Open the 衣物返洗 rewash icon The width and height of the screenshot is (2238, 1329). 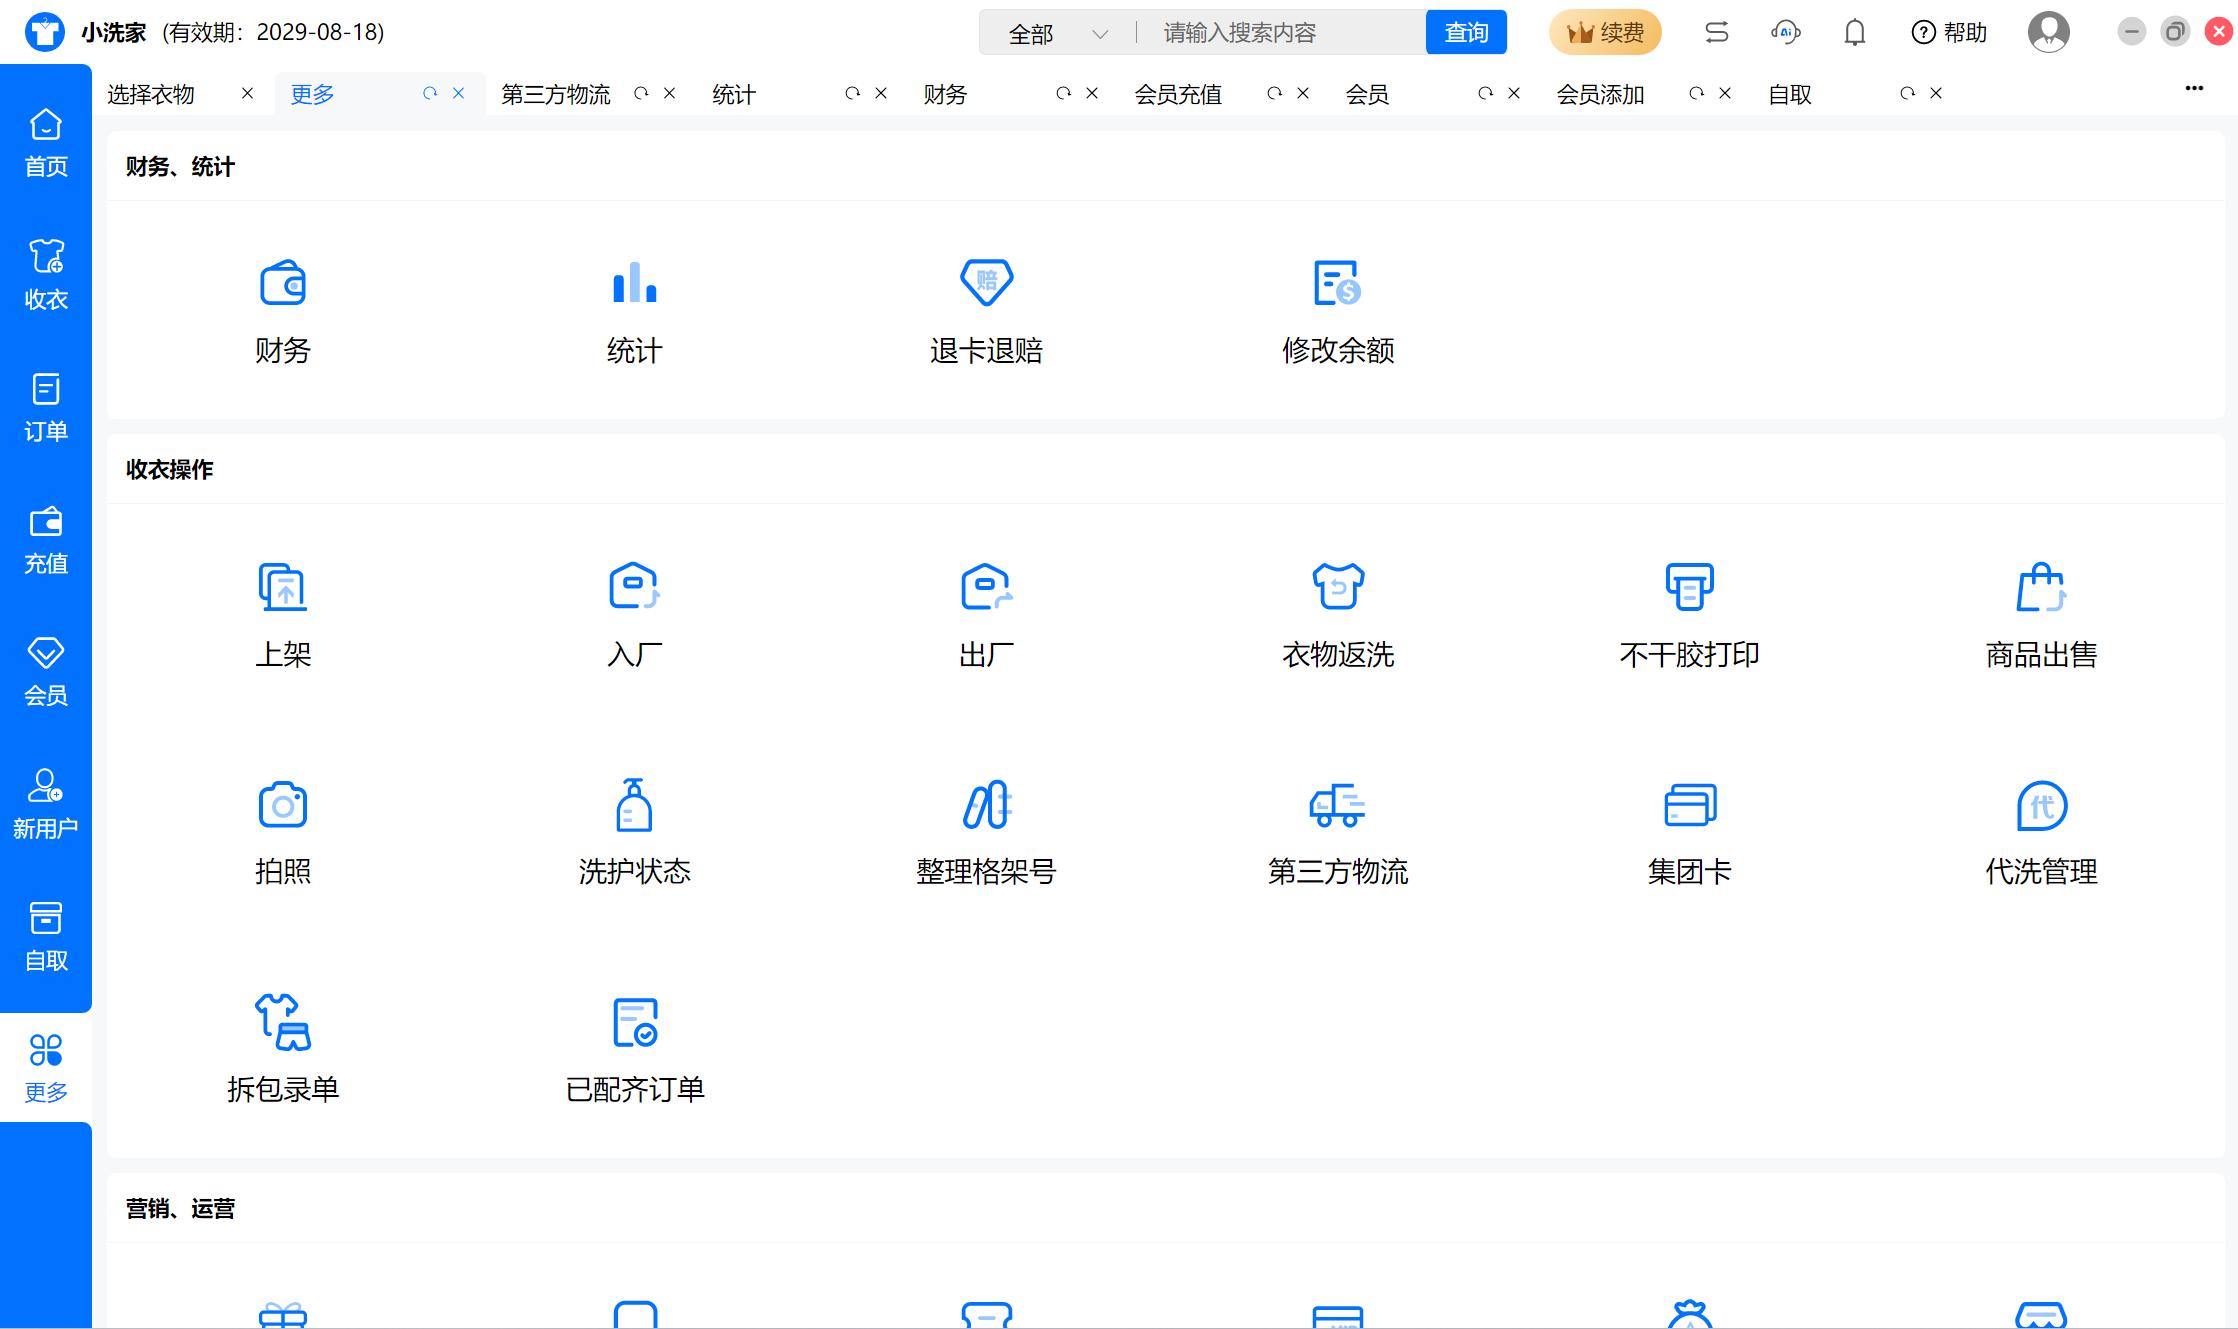point(1337,587)
